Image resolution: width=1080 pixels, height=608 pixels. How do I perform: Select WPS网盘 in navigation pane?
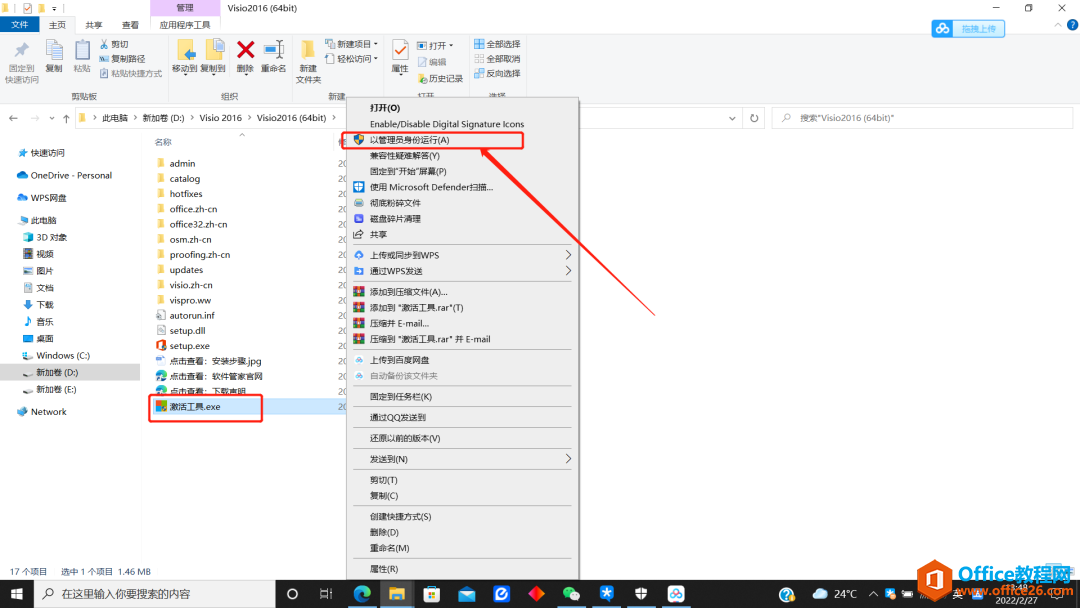[42, 198]
